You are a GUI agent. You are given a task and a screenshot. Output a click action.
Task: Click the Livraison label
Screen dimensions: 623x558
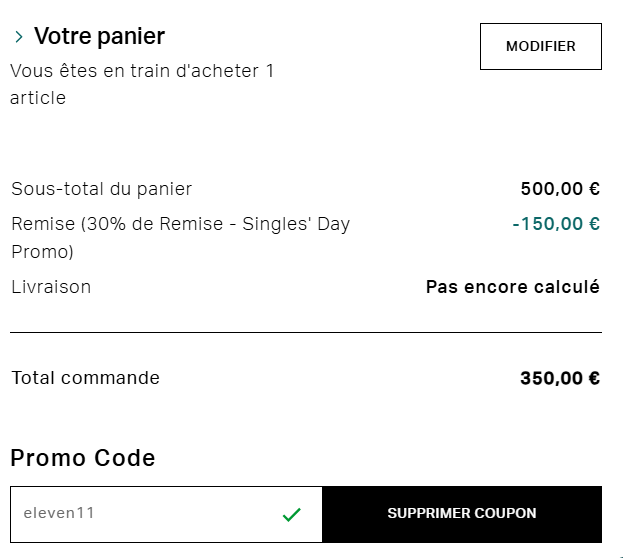(x=51, y=287)
